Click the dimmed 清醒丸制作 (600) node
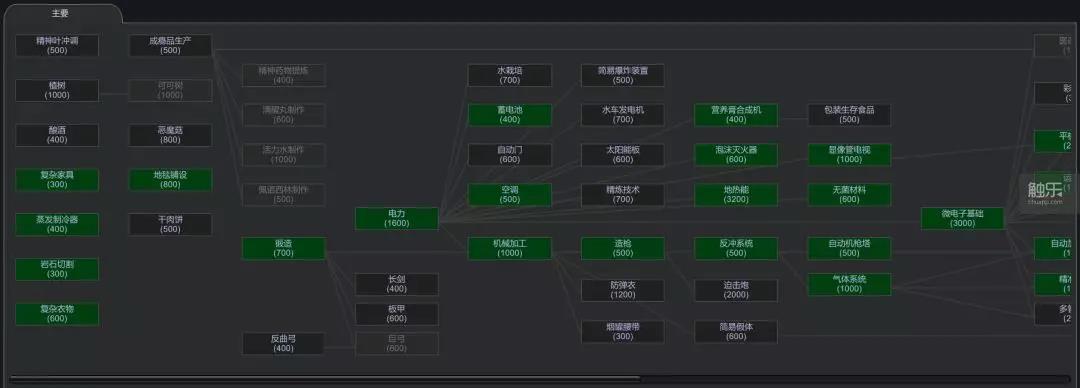1080x388 pixels. (284, 114)
